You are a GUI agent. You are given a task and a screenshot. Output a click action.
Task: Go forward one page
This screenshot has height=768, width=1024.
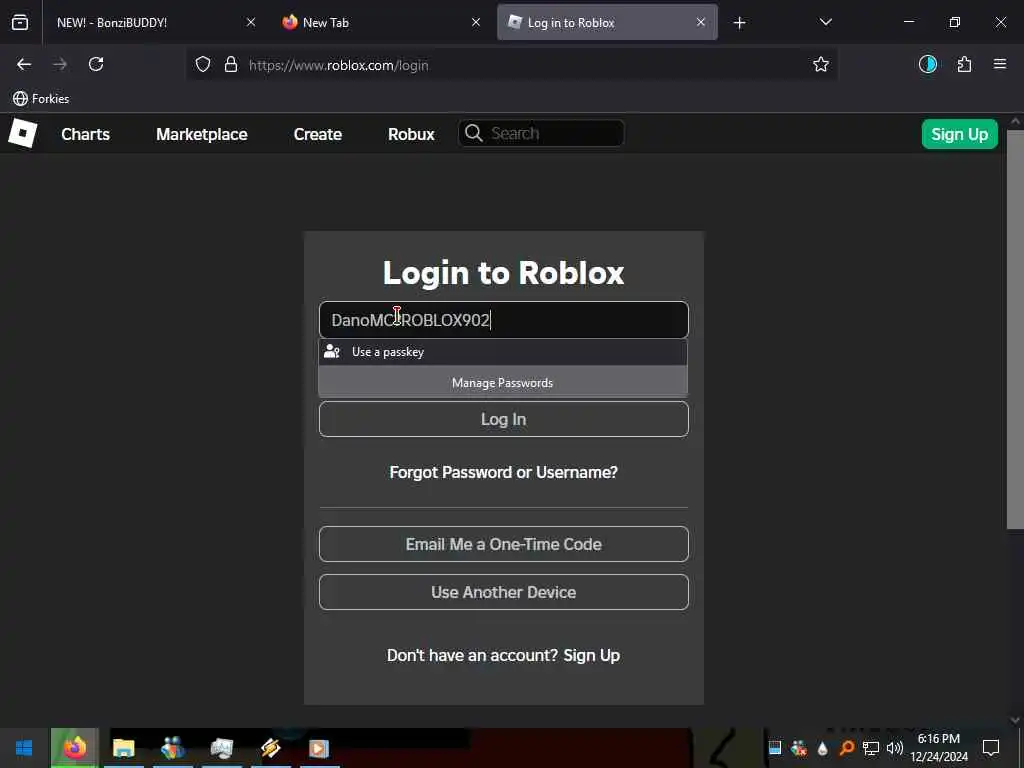click(60, 64)
